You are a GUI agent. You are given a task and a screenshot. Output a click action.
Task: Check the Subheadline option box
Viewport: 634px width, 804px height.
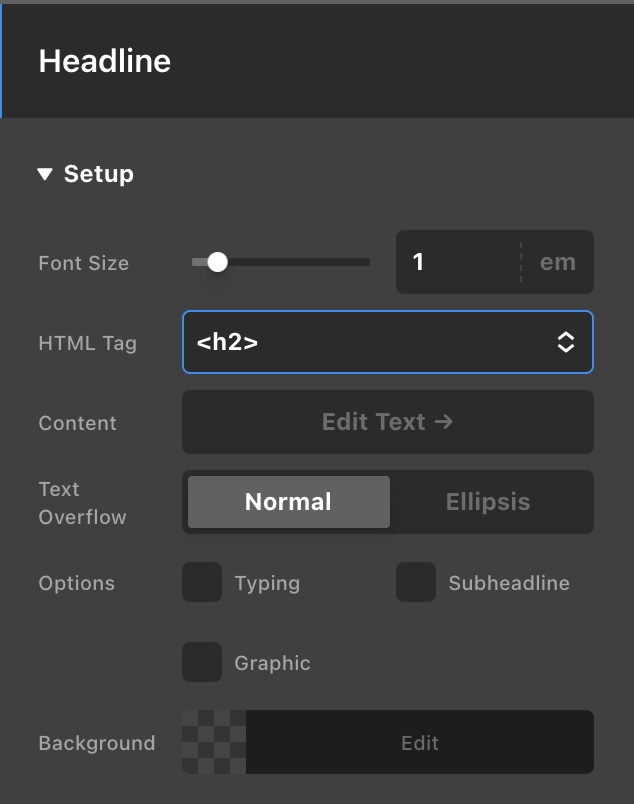click(x=416, y=583)
